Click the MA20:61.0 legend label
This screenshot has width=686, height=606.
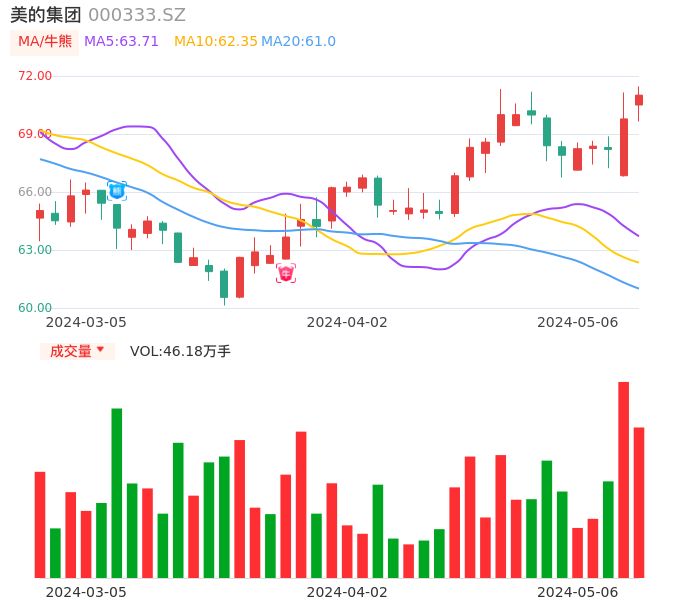pos(298,42)
